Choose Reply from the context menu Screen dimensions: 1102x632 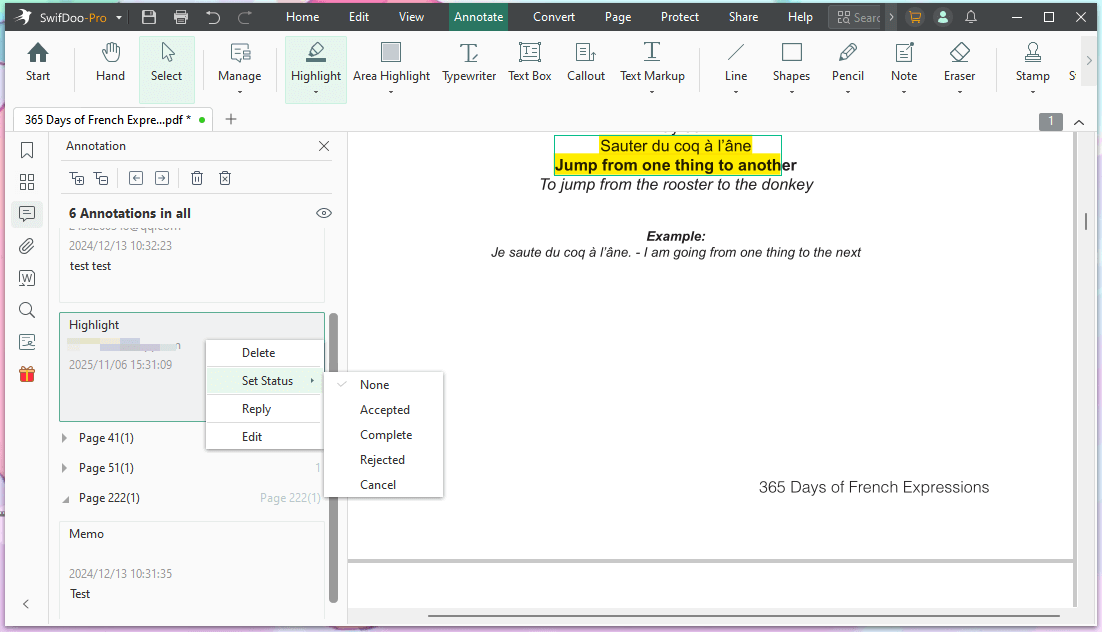pos(256,408)
